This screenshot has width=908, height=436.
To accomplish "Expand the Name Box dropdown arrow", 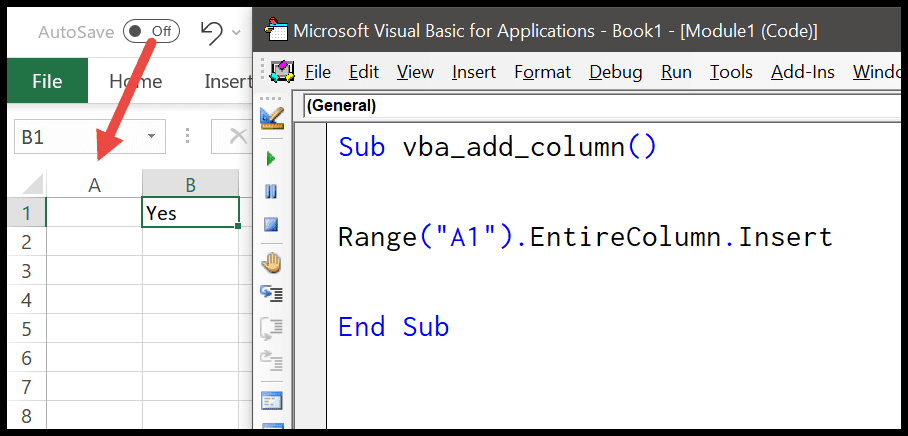I will pos(152,137).
